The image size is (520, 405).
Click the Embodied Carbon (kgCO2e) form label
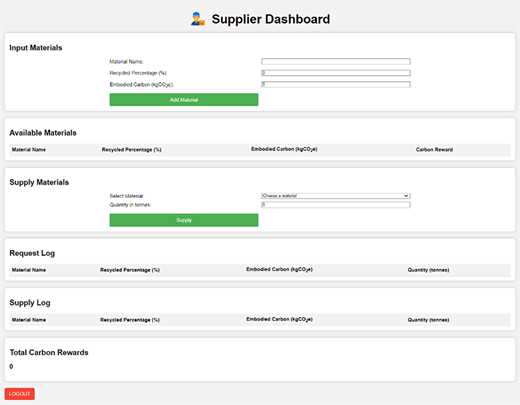click(x=142, y=85)
